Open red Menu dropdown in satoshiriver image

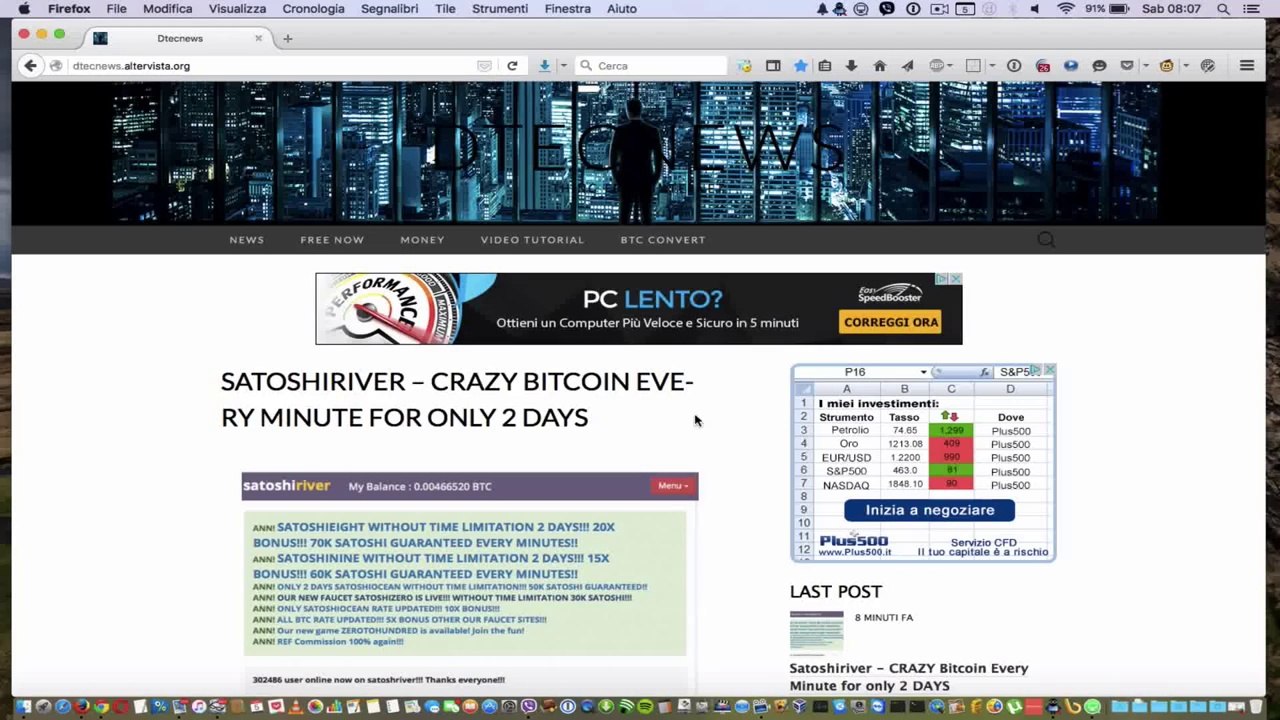[672, 486]
